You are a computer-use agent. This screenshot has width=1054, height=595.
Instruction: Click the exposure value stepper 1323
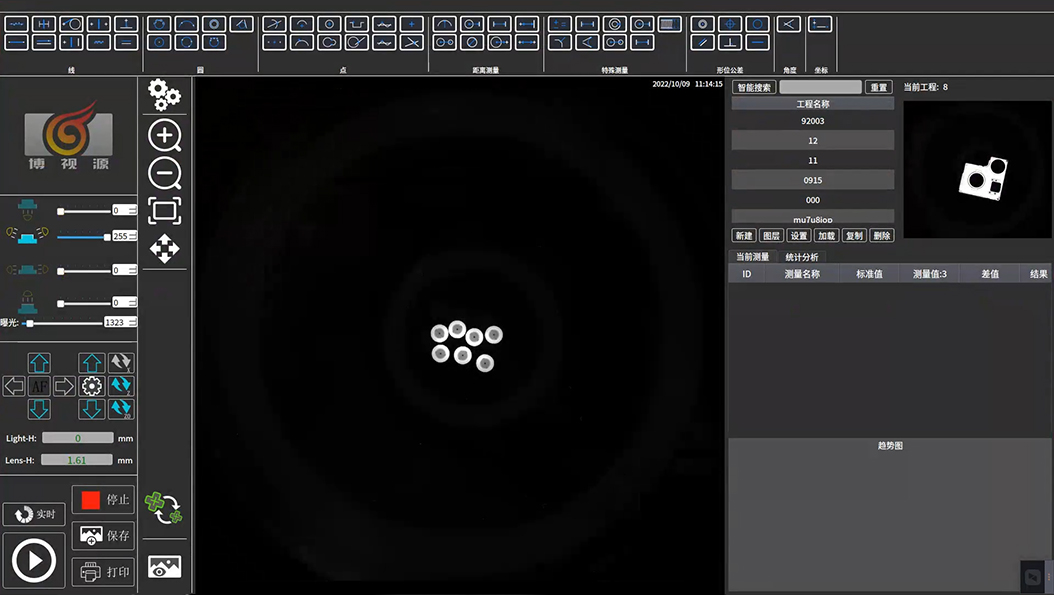pos(120,323)
